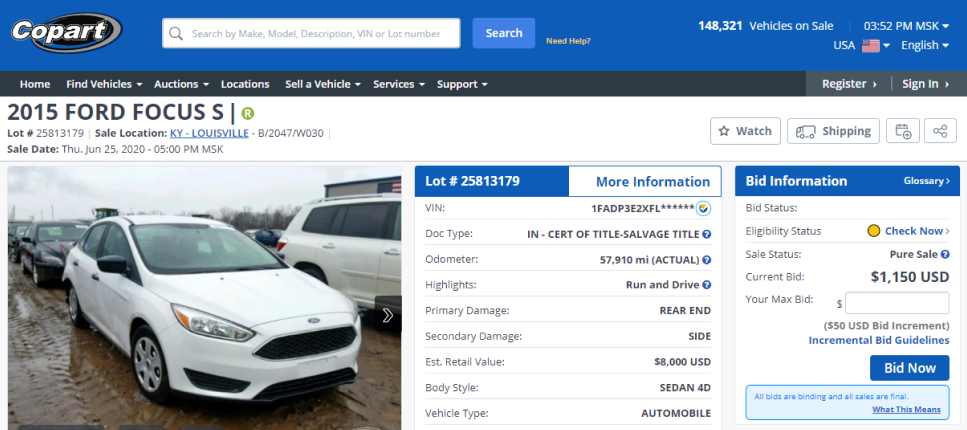Click the info icon beside Pure Sale
The height and width of the screenshot is (430, 967).
click(x=945, y=254)
